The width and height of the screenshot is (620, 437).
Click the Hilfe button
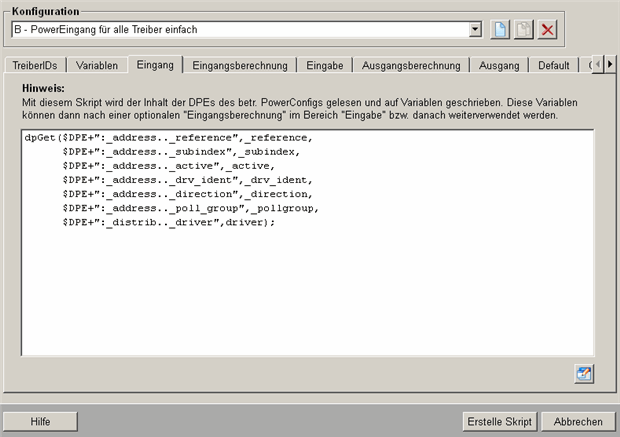point(41,421)
